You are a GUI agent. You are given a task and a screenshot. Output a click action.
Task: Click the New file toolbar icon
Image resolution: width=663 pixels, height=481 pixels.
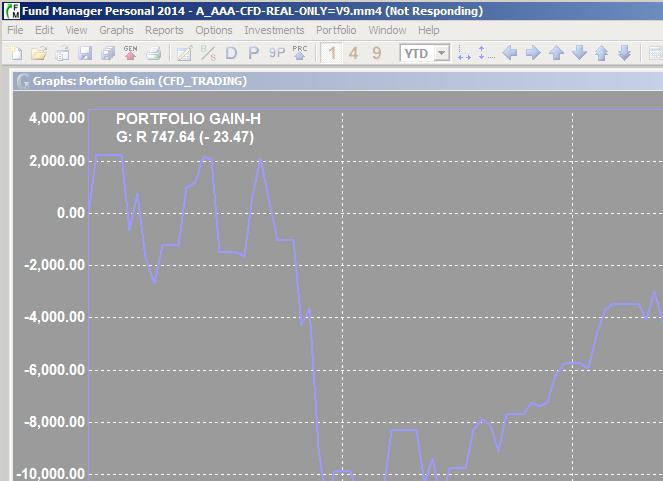point(16,53)
